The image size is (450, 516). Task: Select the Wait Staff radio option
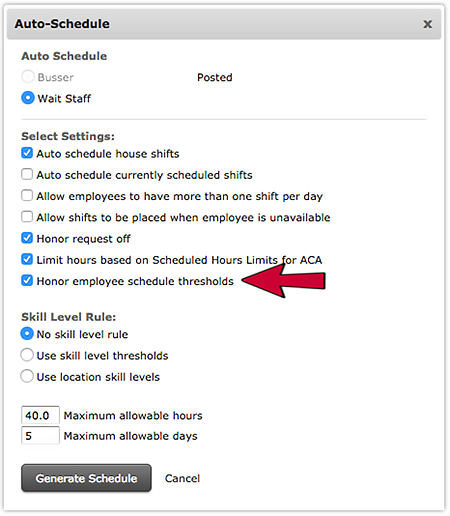(28, 98)
